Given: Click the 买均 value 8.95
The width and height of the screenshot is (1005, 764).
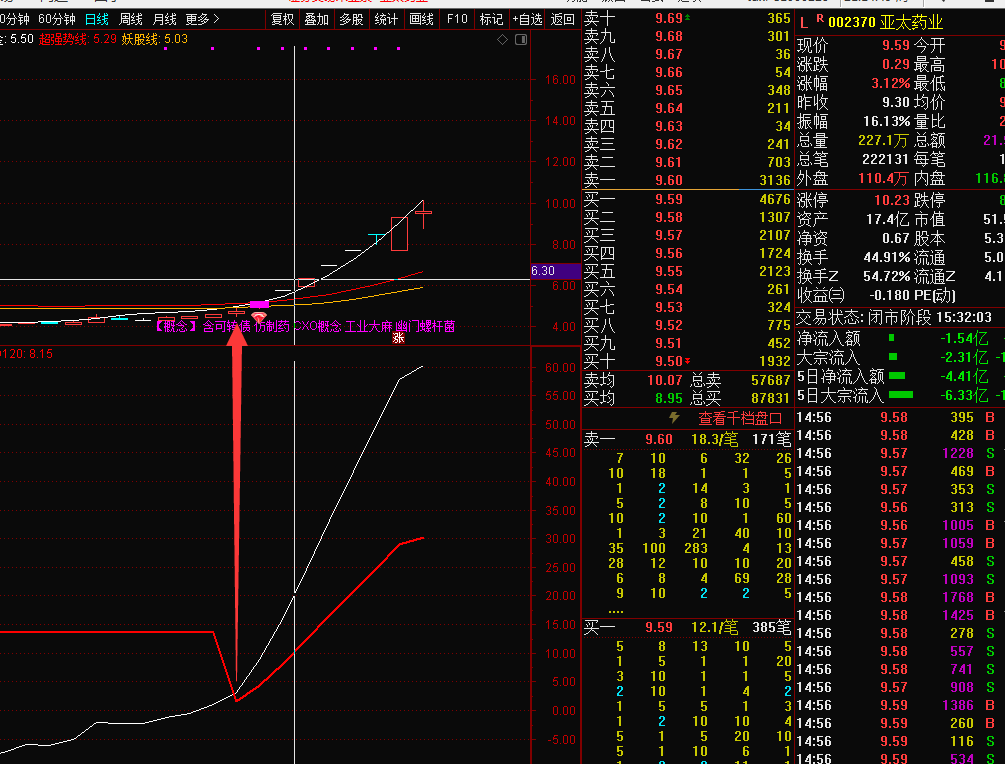Looking at the screenshot, I should (669, 398).
